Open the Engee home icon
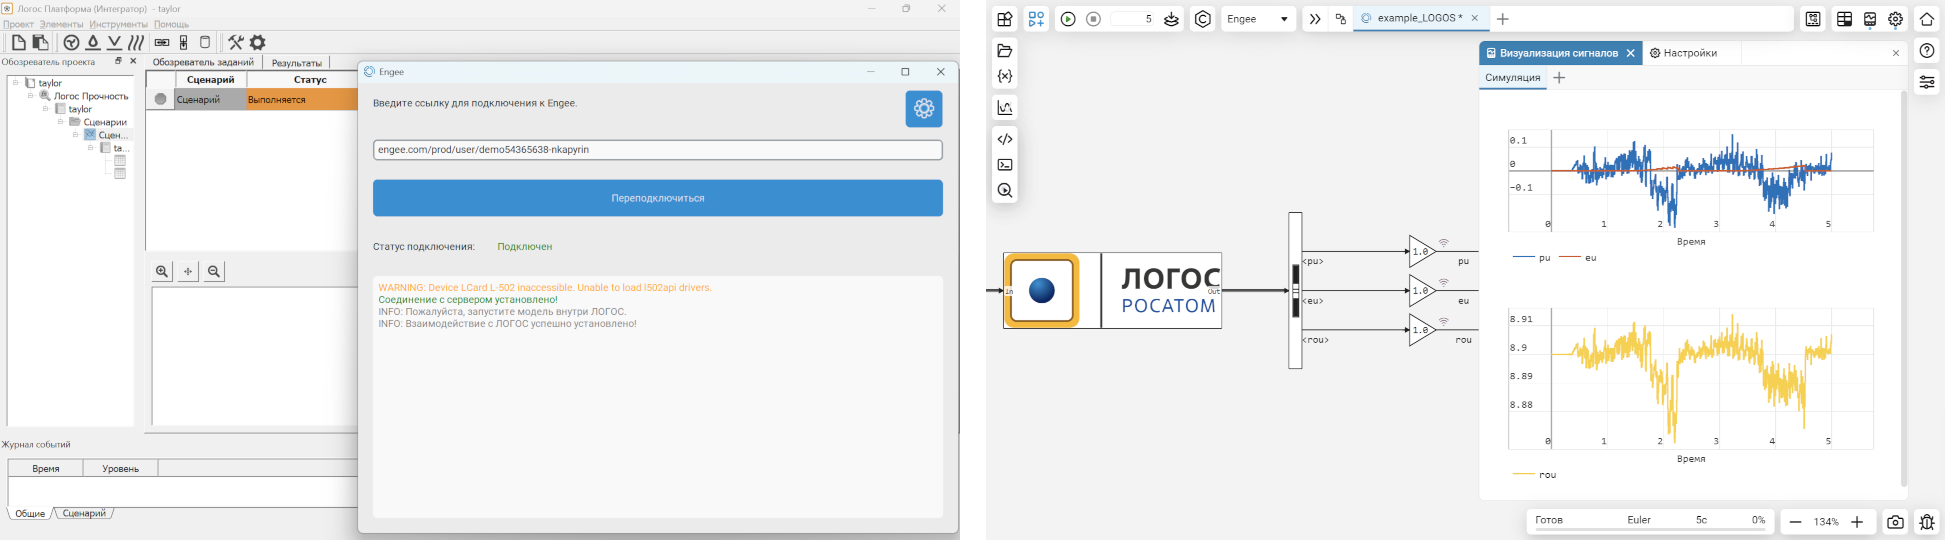This screenshot has width=1945, height=540. [1927, 19]
